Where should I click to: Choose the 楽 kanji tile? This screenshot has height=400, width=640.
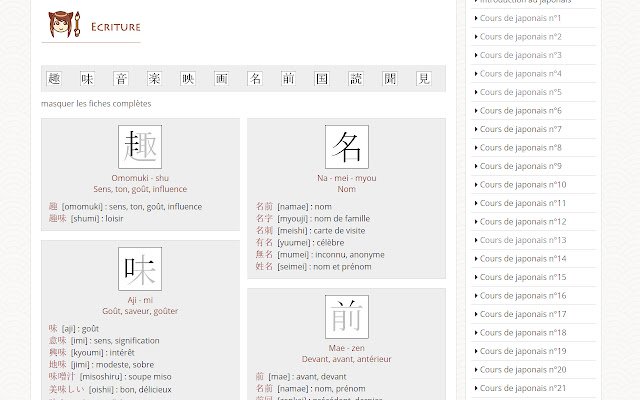tap(154, 78)
